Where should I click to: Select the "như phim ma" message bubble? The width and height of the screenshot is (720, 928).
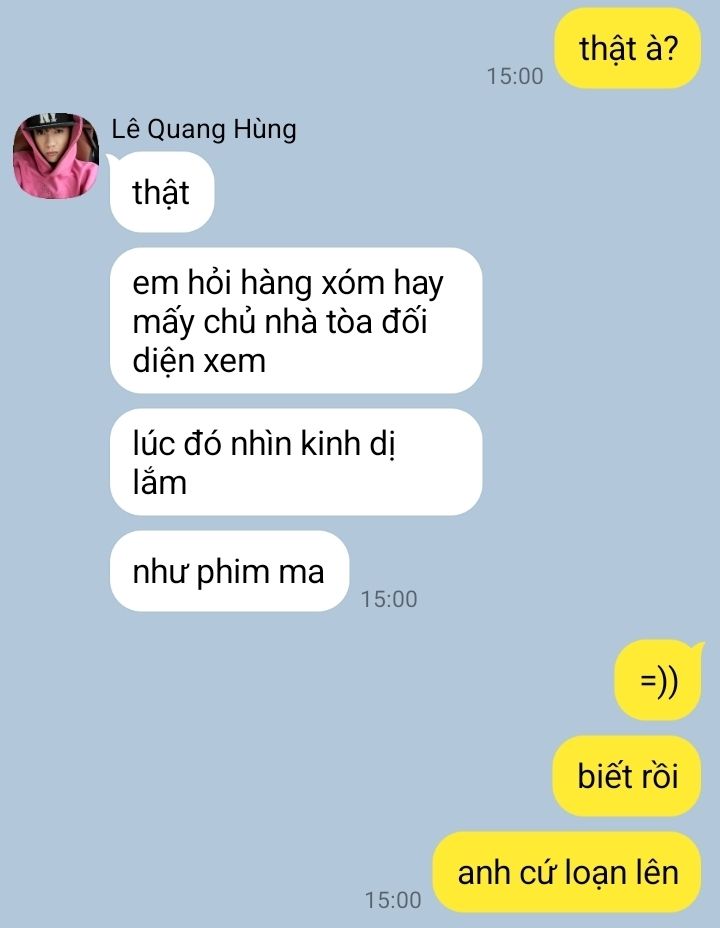point(230,571)
